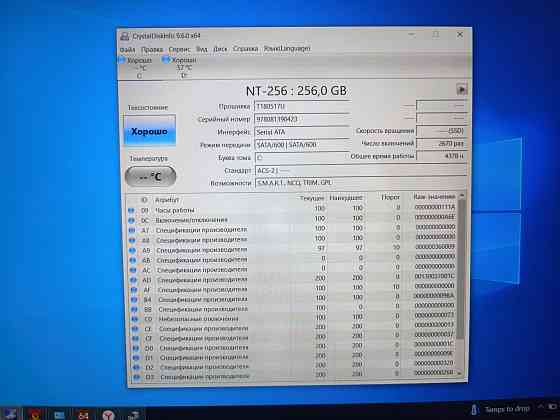The width and height of the screenshot is (560, 420).
Task: Click status icon of attribute D2 row
Action: click(x=137, y=367)
